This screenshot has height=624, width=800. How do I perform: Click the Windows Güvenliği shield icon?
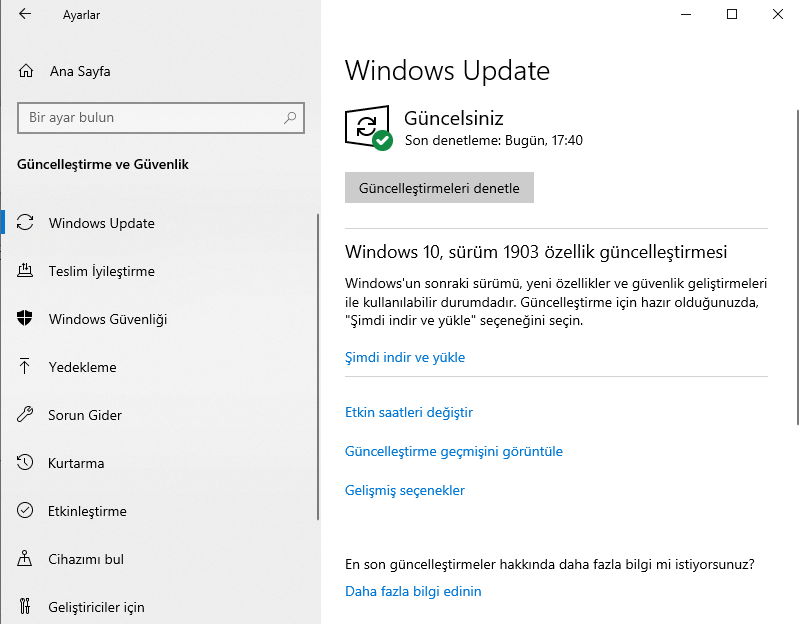[24, 318]
